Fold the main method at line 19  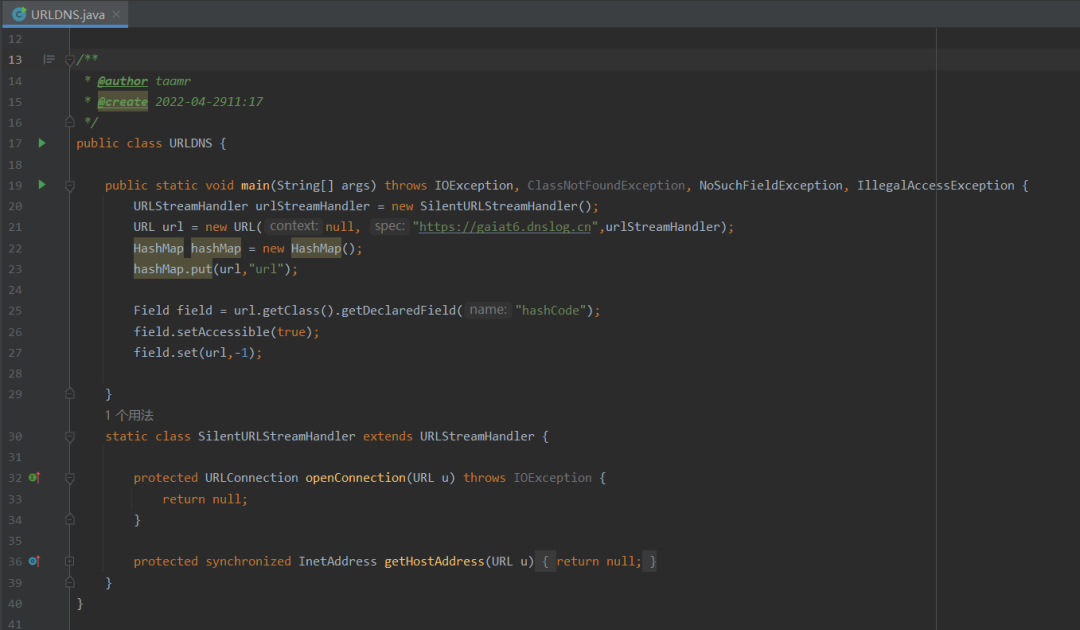click(70, 185)
